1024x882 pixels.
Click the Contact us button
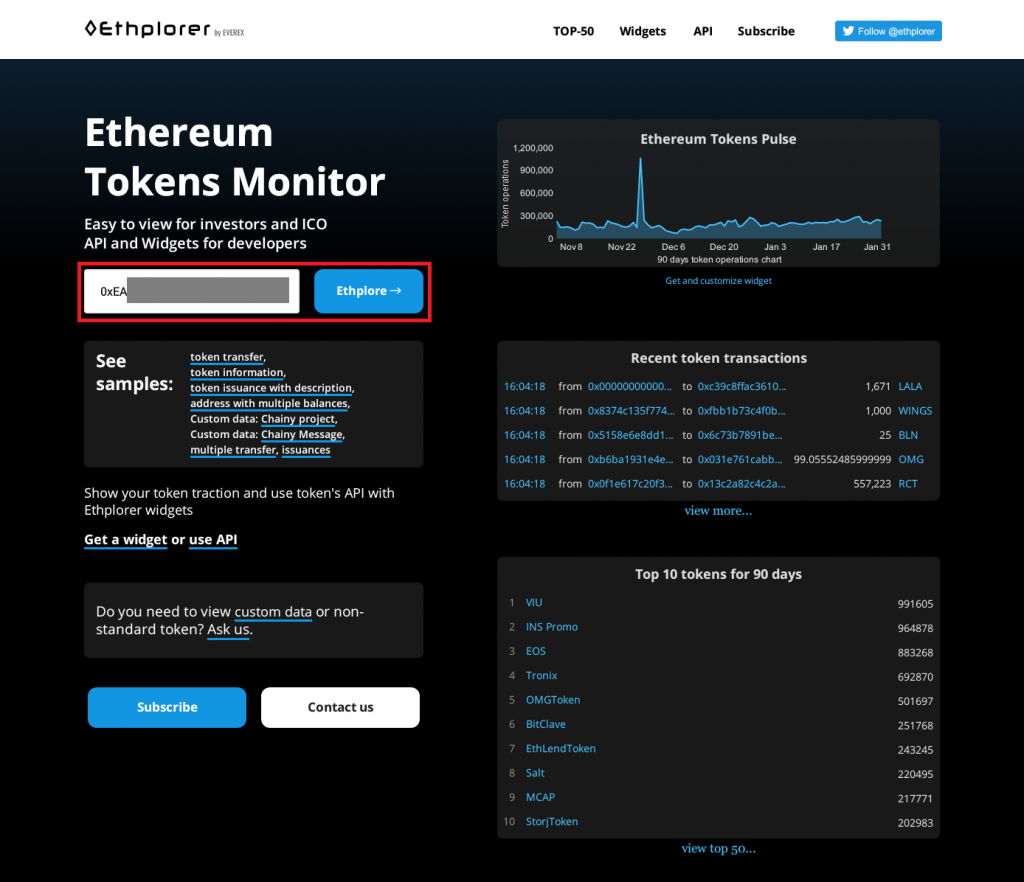(x=340, y=707)
